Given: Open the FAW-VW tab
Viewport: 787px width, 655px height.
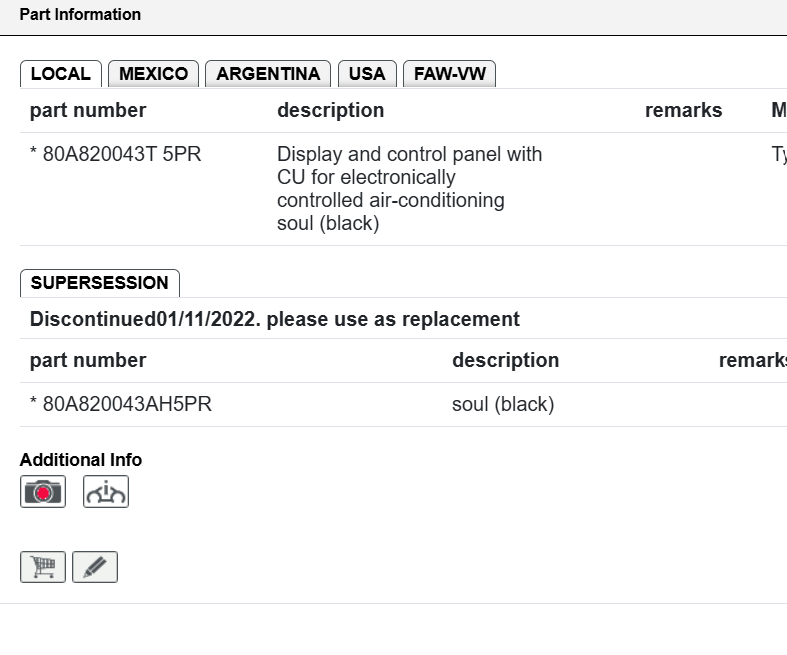Looking at the screenshot, I should 449,74.
